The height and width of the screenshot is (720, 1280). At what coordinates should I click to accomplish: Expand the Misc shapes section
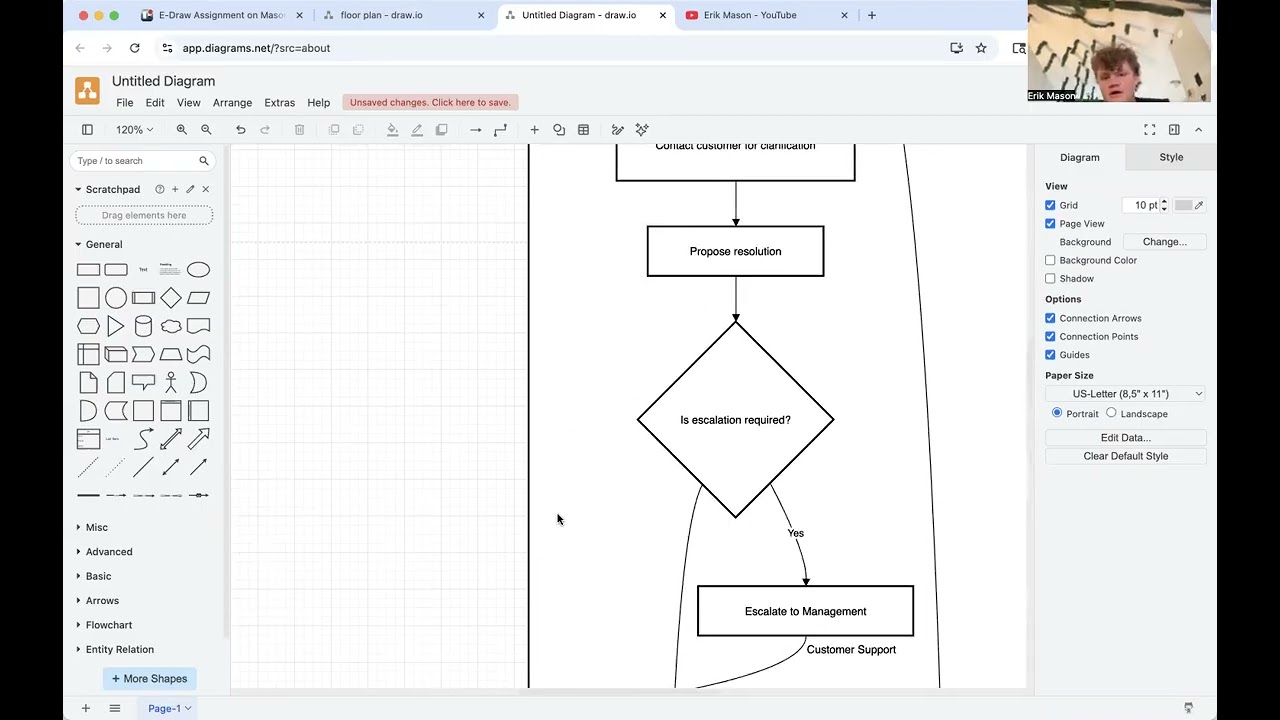(96, 527)
